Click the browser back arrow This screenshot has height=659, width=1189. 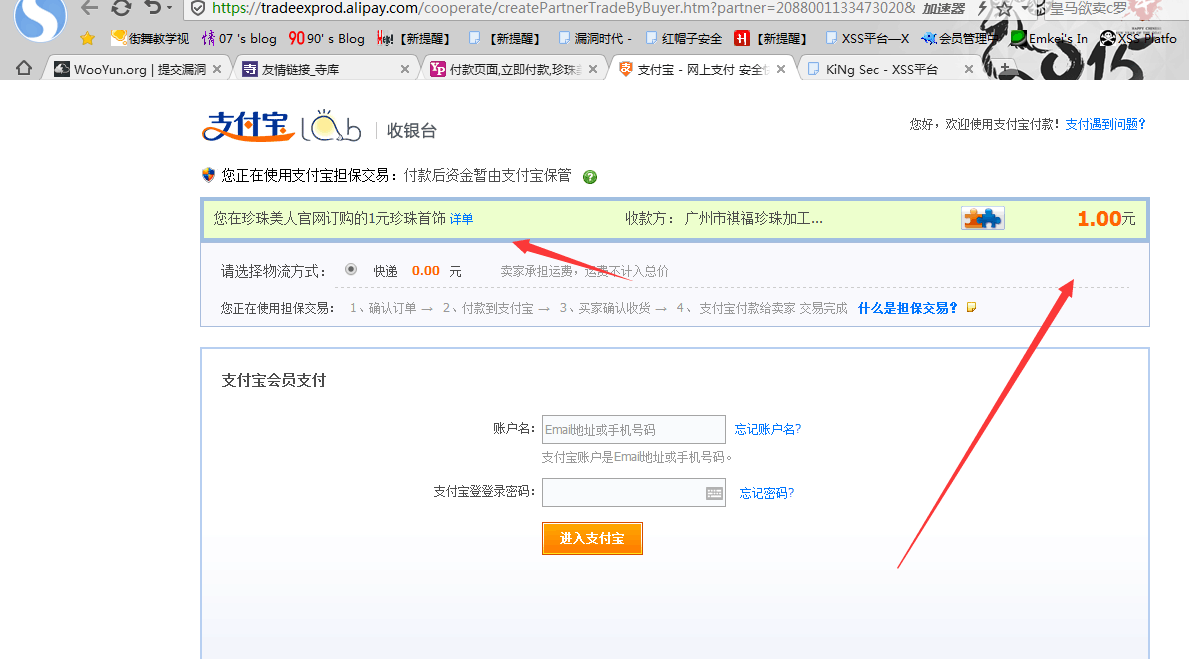click(89, 8)
